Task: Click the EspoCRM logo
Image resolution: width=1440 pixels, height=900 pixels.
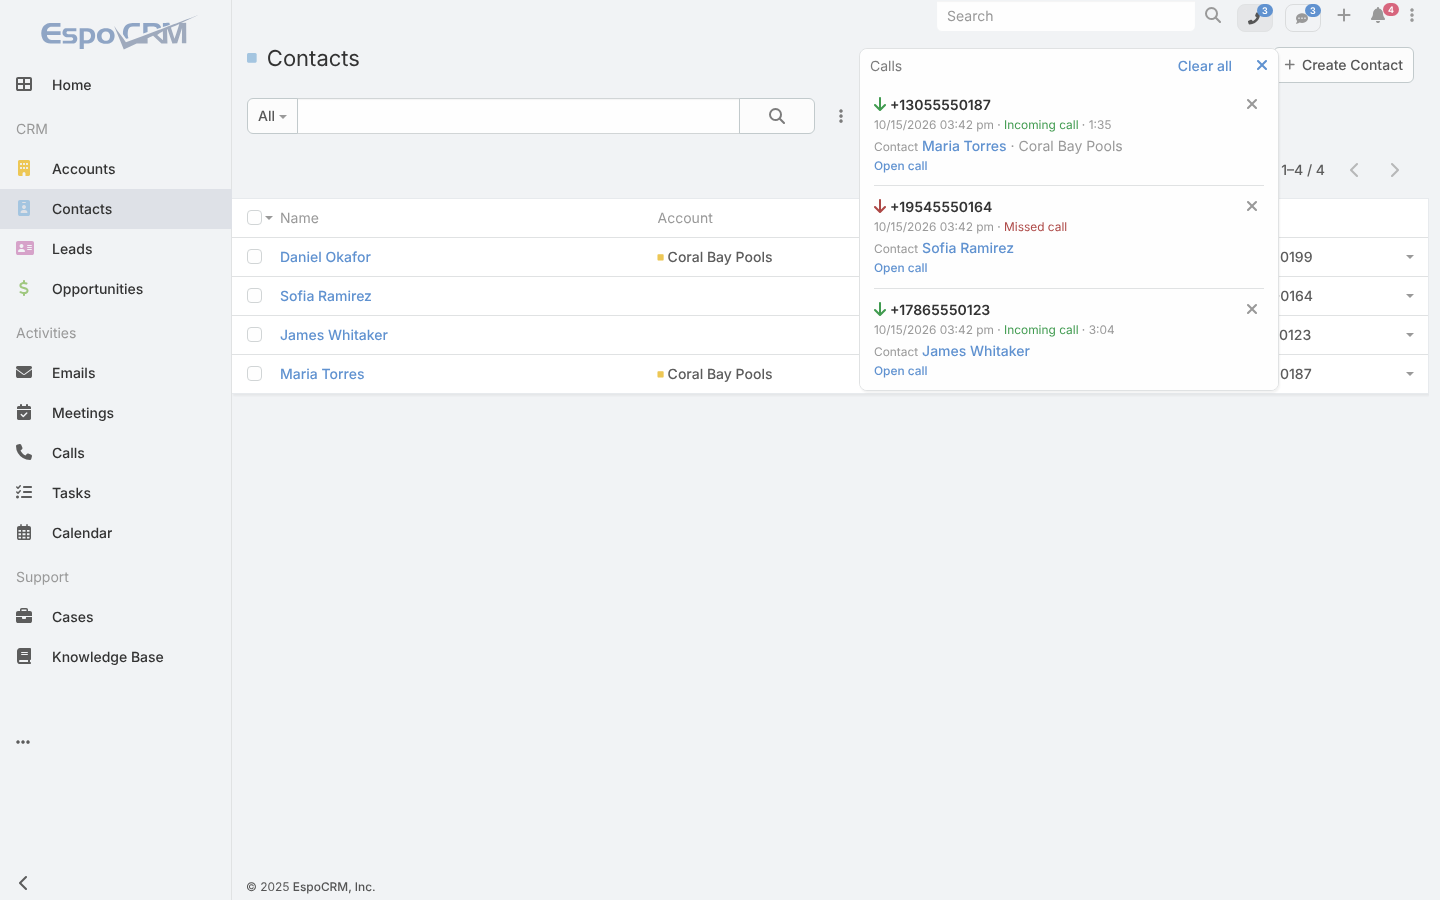Action: (x=117, y=33)
